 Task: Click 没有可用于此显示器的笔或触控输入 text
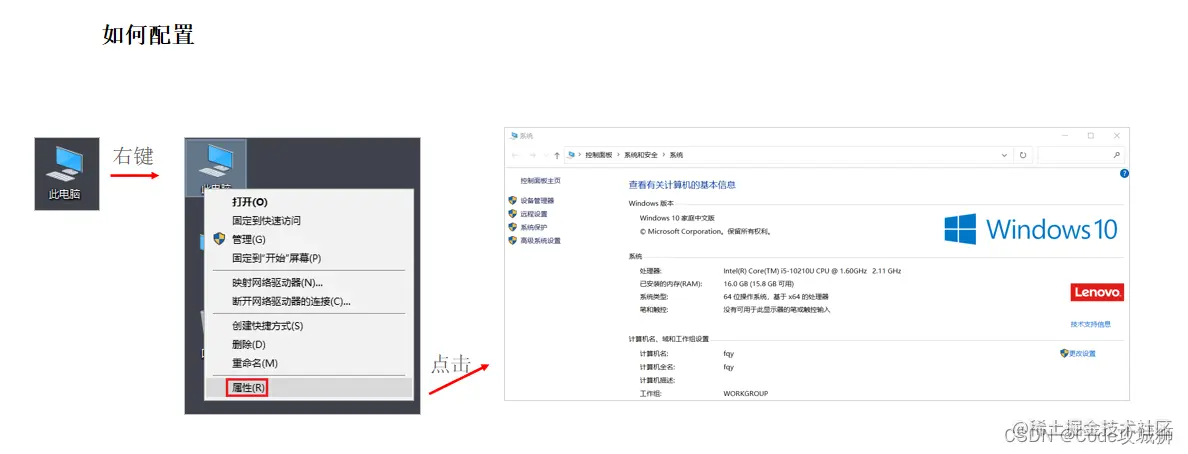(x=777, y=309)
